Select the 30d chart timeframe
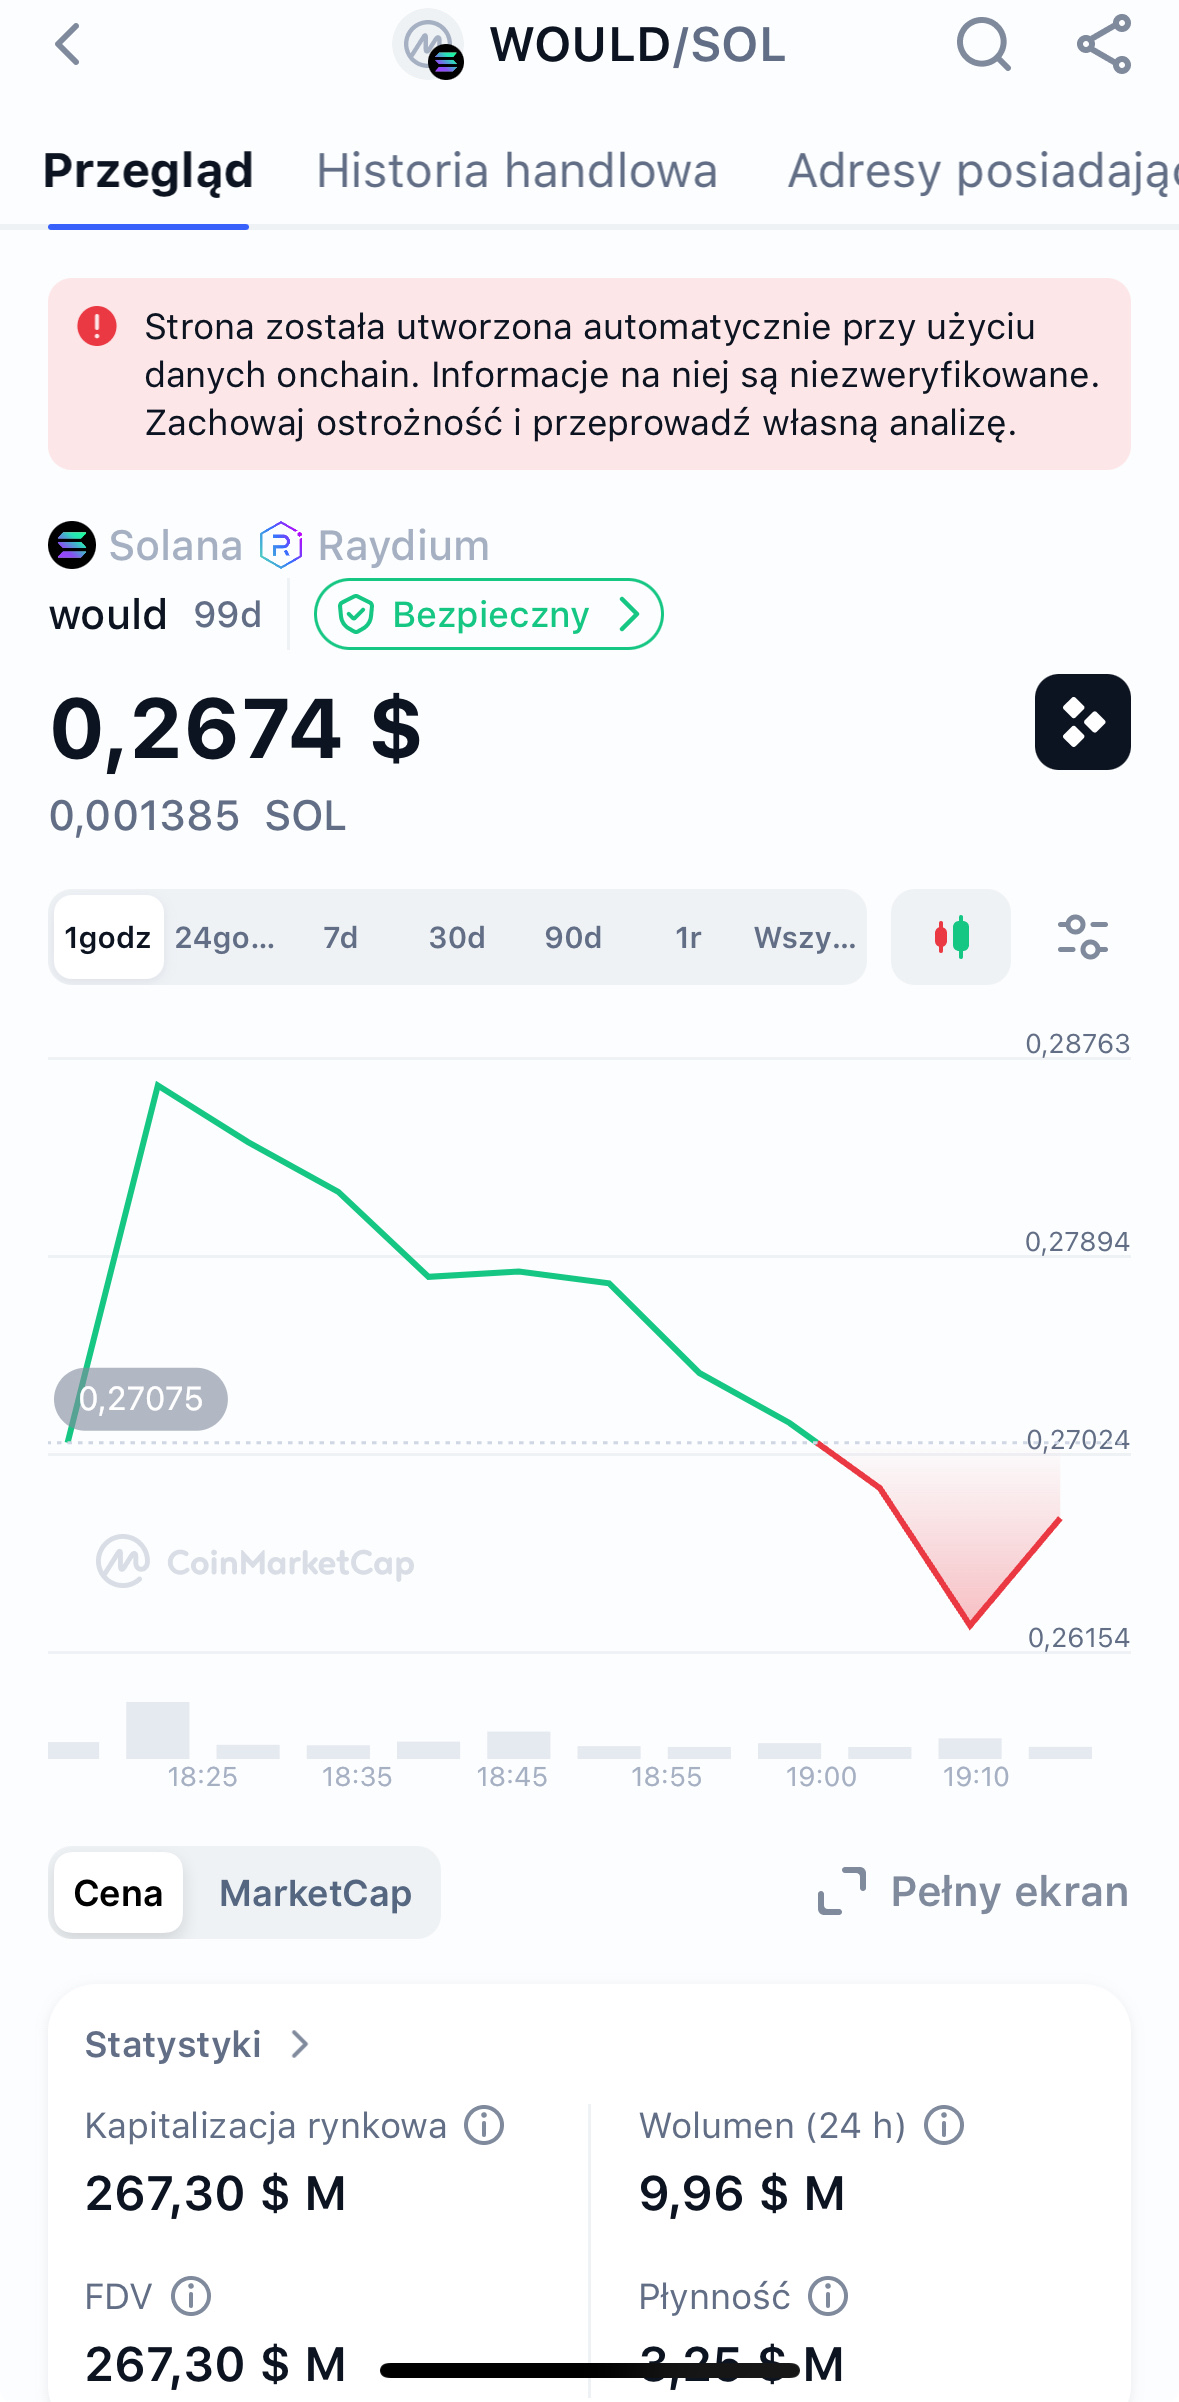 click(457, 937)
